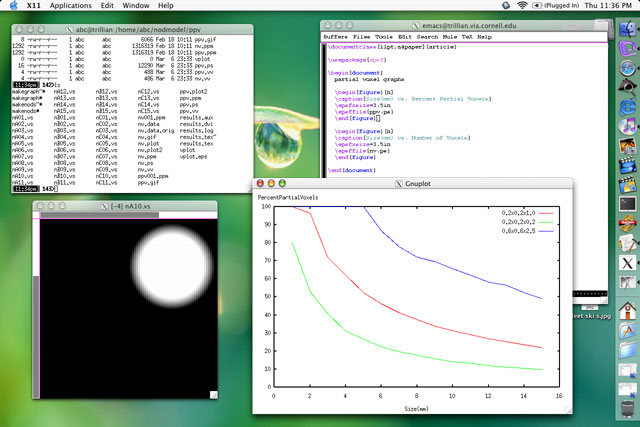Viewport: 640px width, 427px height.
Task: Open the Apple menu
Action: (12, 6)
